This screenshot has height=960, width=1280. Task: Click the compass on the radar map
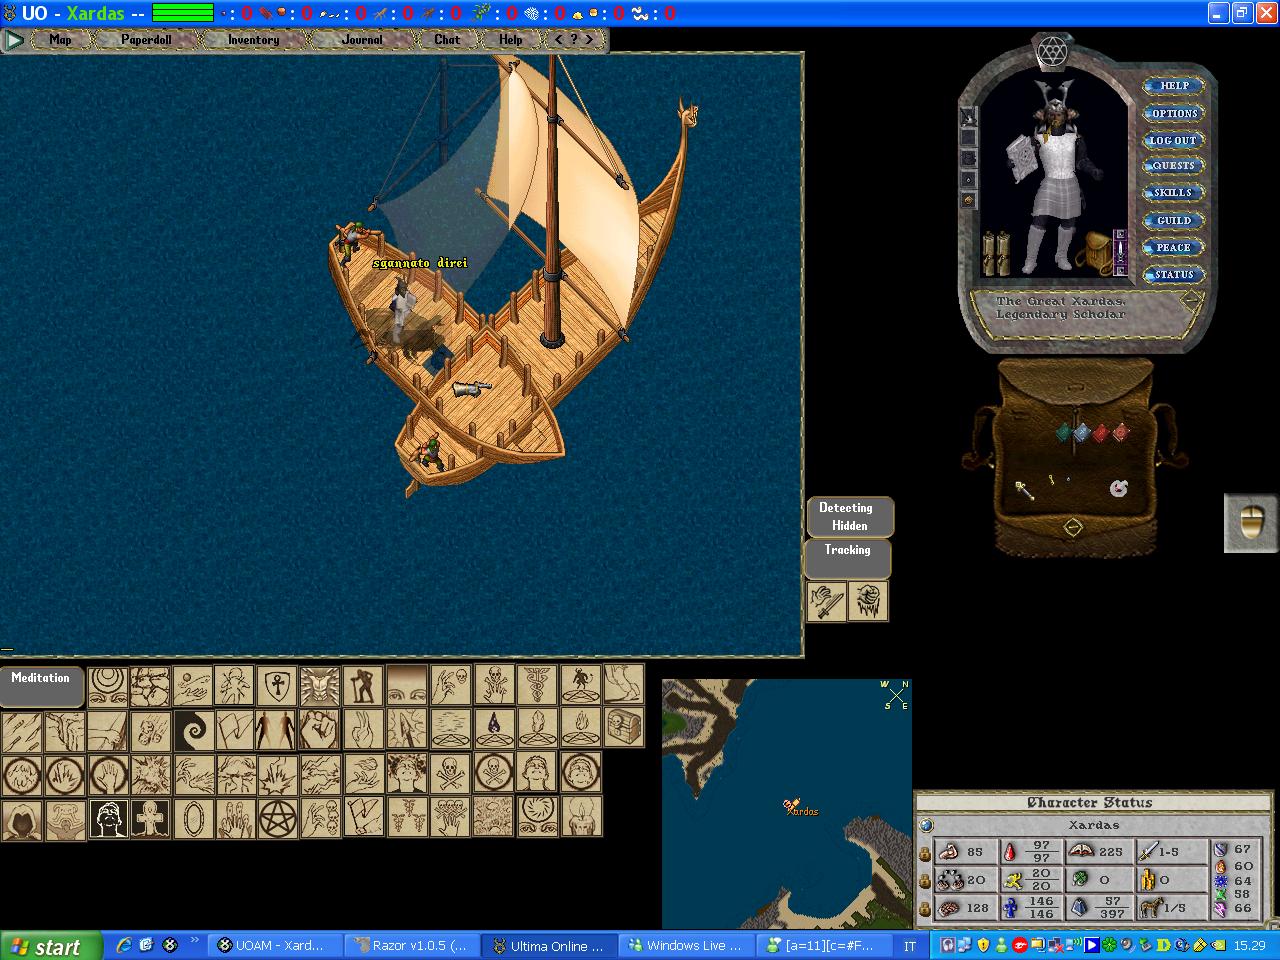895,694
